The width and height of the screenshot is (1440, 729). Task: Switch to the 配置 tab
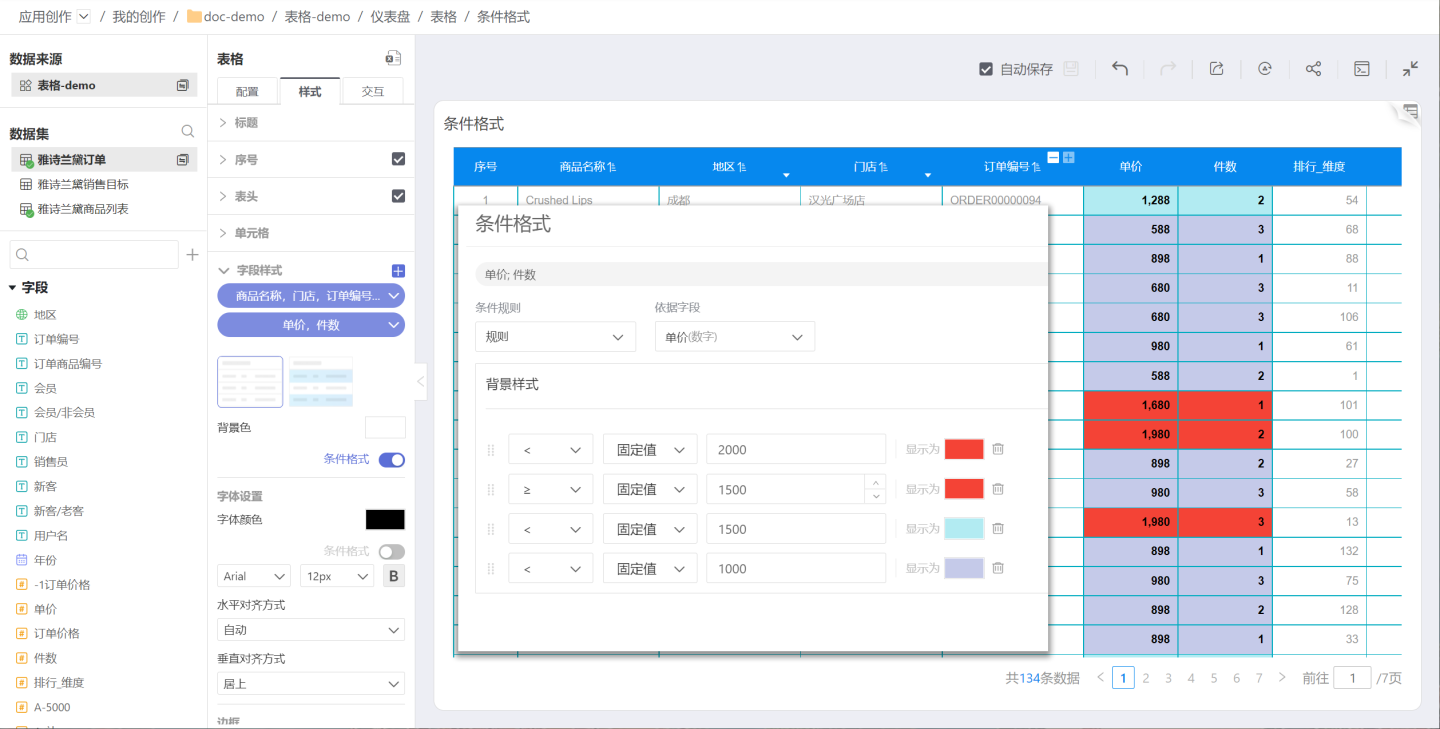click(247, 91)
